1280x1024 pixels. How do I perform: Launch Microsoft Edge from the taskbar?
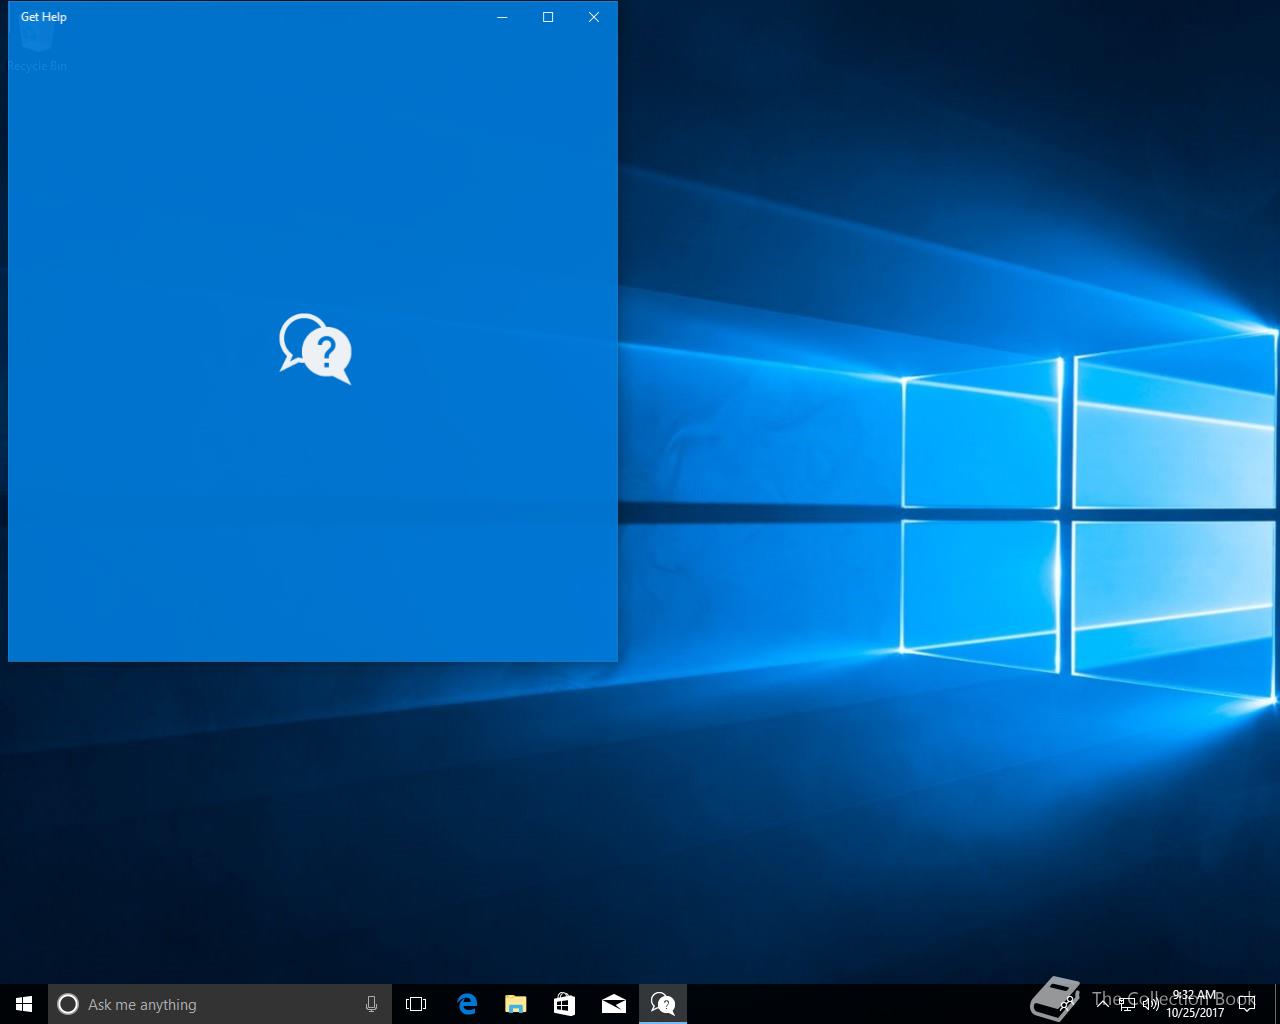coord(466,1004)
